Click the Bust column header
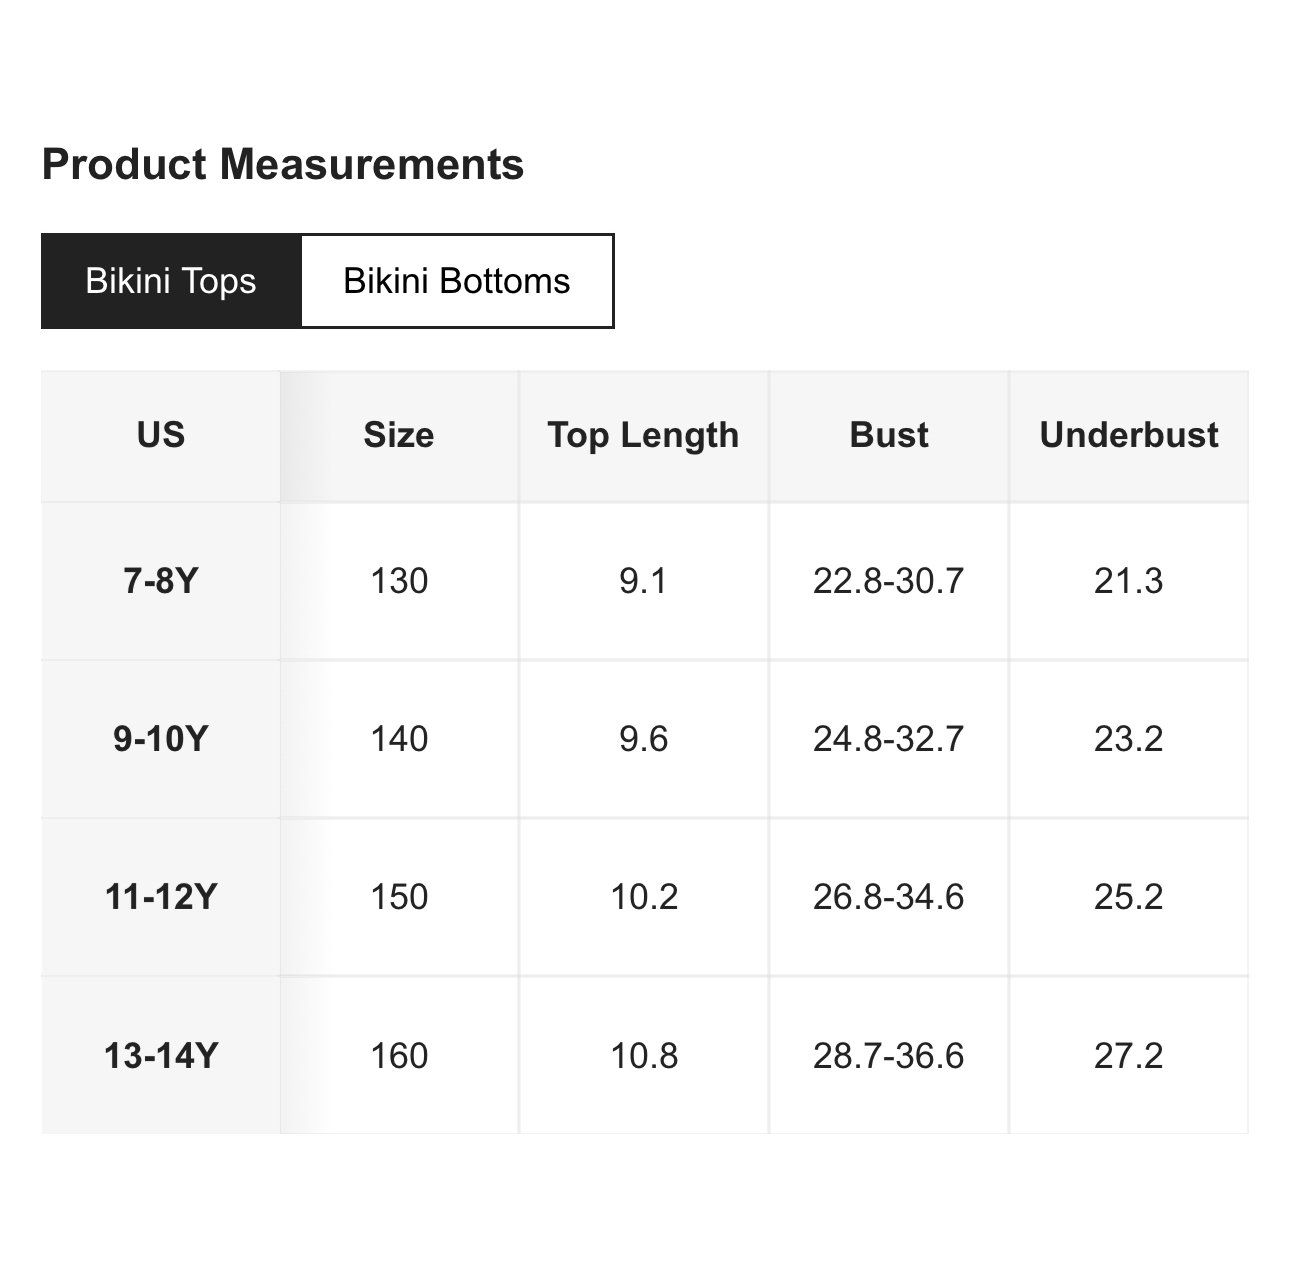The height and width of the screenshot is (1281, 1290). [889, 436]
